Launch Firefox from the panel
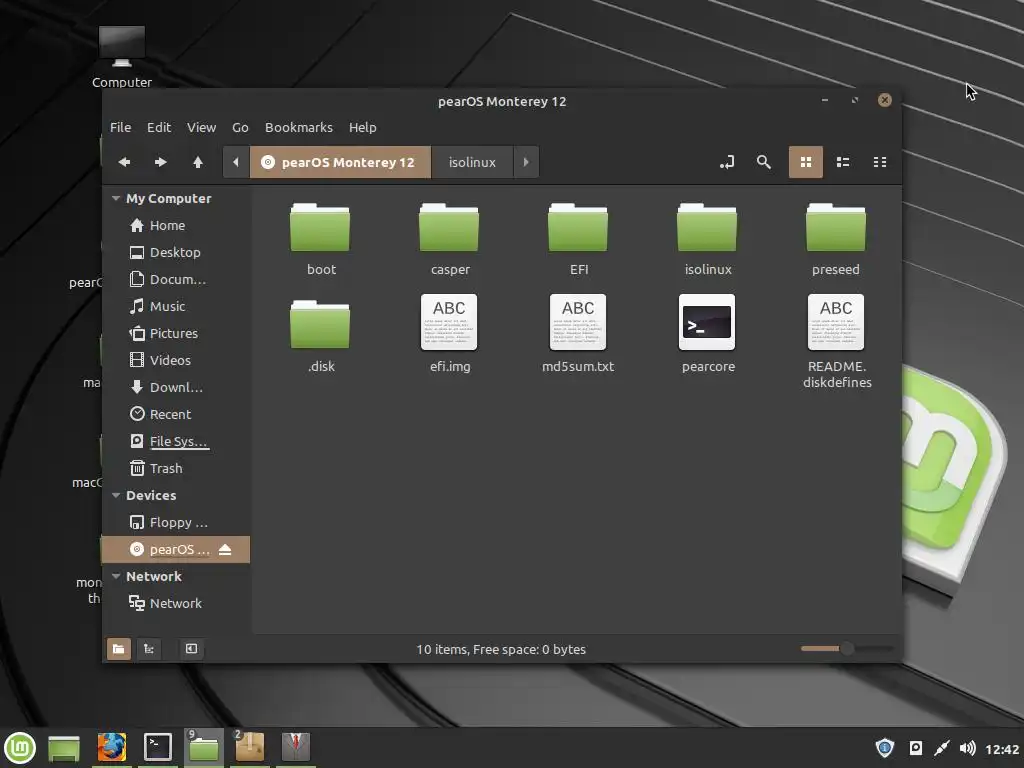 click(x=112, y=748)
